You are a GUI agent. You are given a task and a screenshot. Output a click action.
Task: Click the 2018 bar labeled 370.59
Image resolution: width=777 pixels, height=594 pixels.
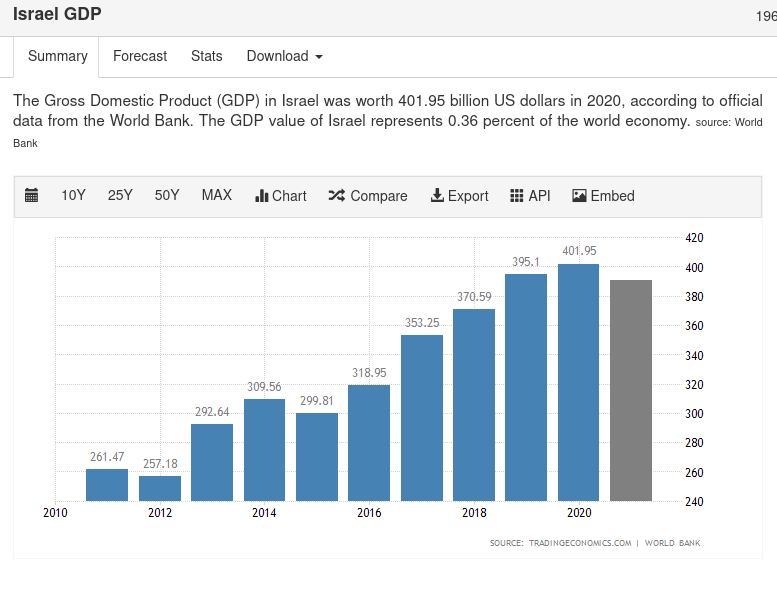474,405
